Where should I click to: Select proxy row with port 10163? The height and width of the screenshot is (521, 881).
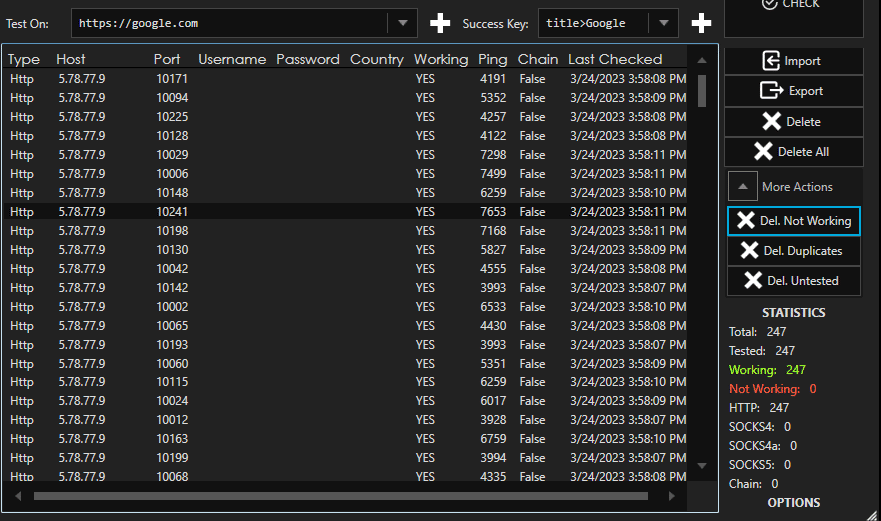pos(346,439)
